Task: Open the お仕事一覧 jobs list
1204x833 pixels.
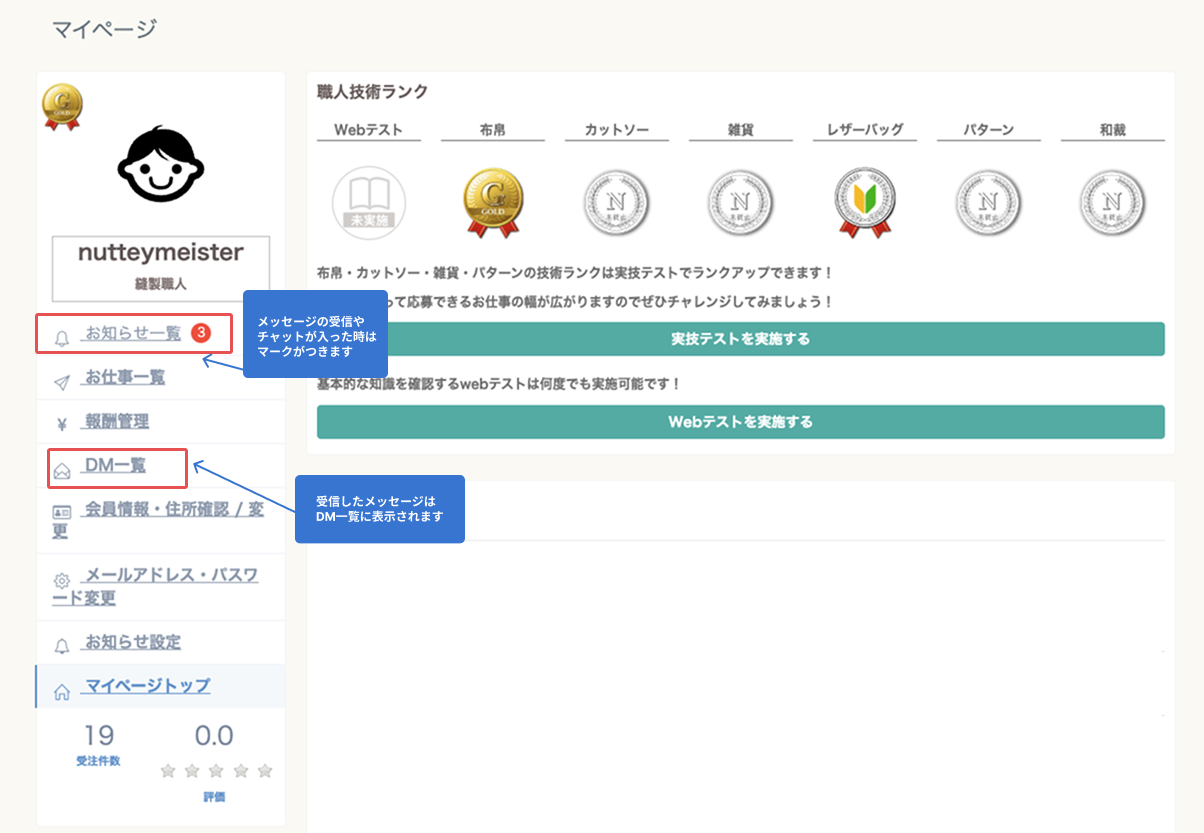Action: click(125, 377)
